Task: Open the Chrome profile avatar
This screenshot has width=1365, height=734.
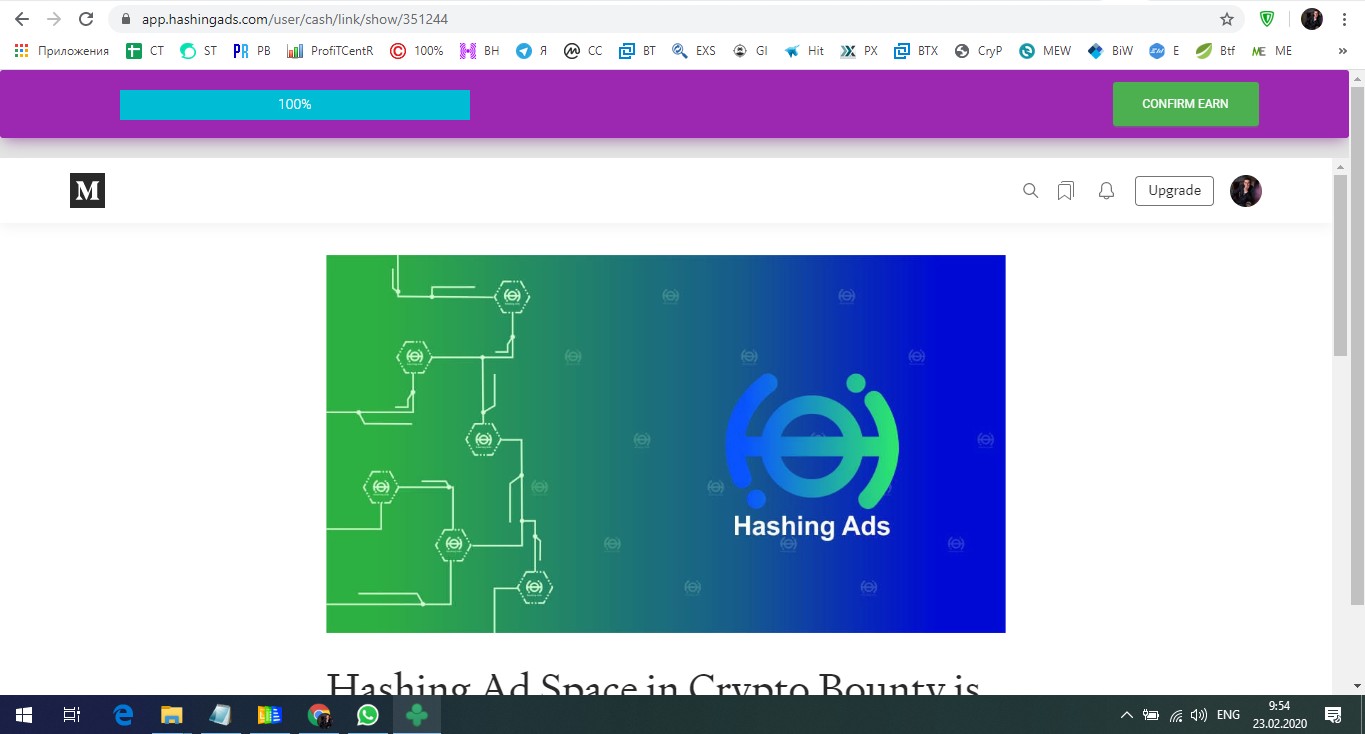Action: 1311,19
